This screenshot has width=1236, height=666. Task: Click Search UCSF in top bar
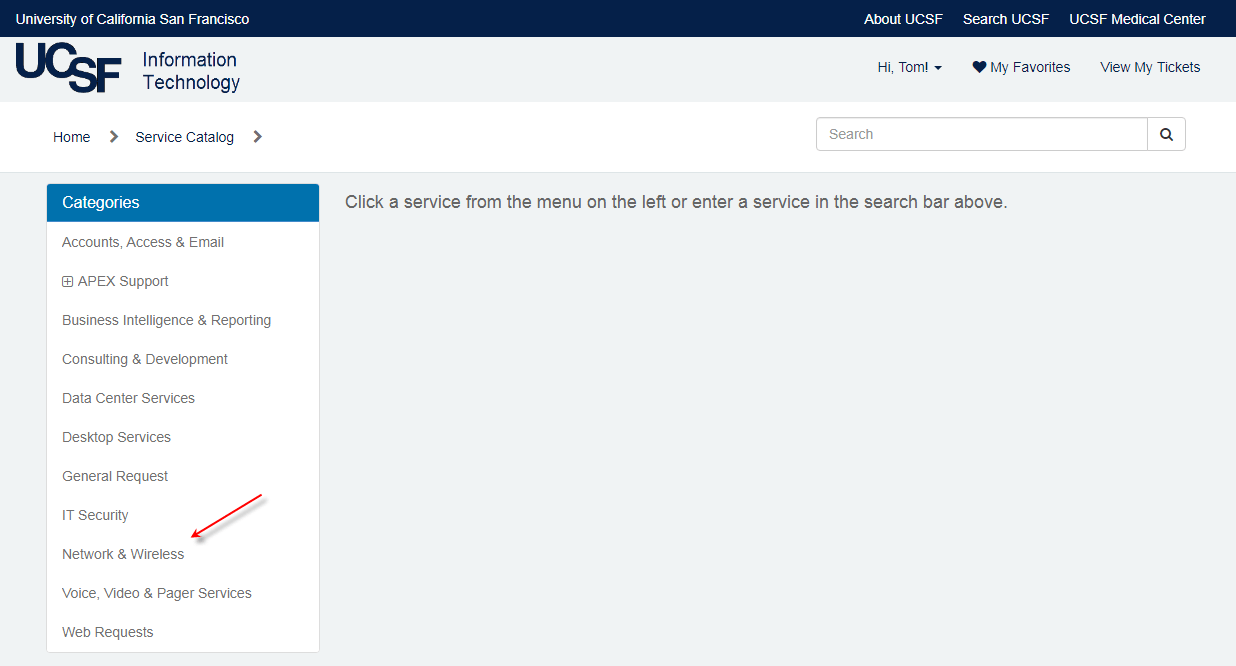point(1006,19)
